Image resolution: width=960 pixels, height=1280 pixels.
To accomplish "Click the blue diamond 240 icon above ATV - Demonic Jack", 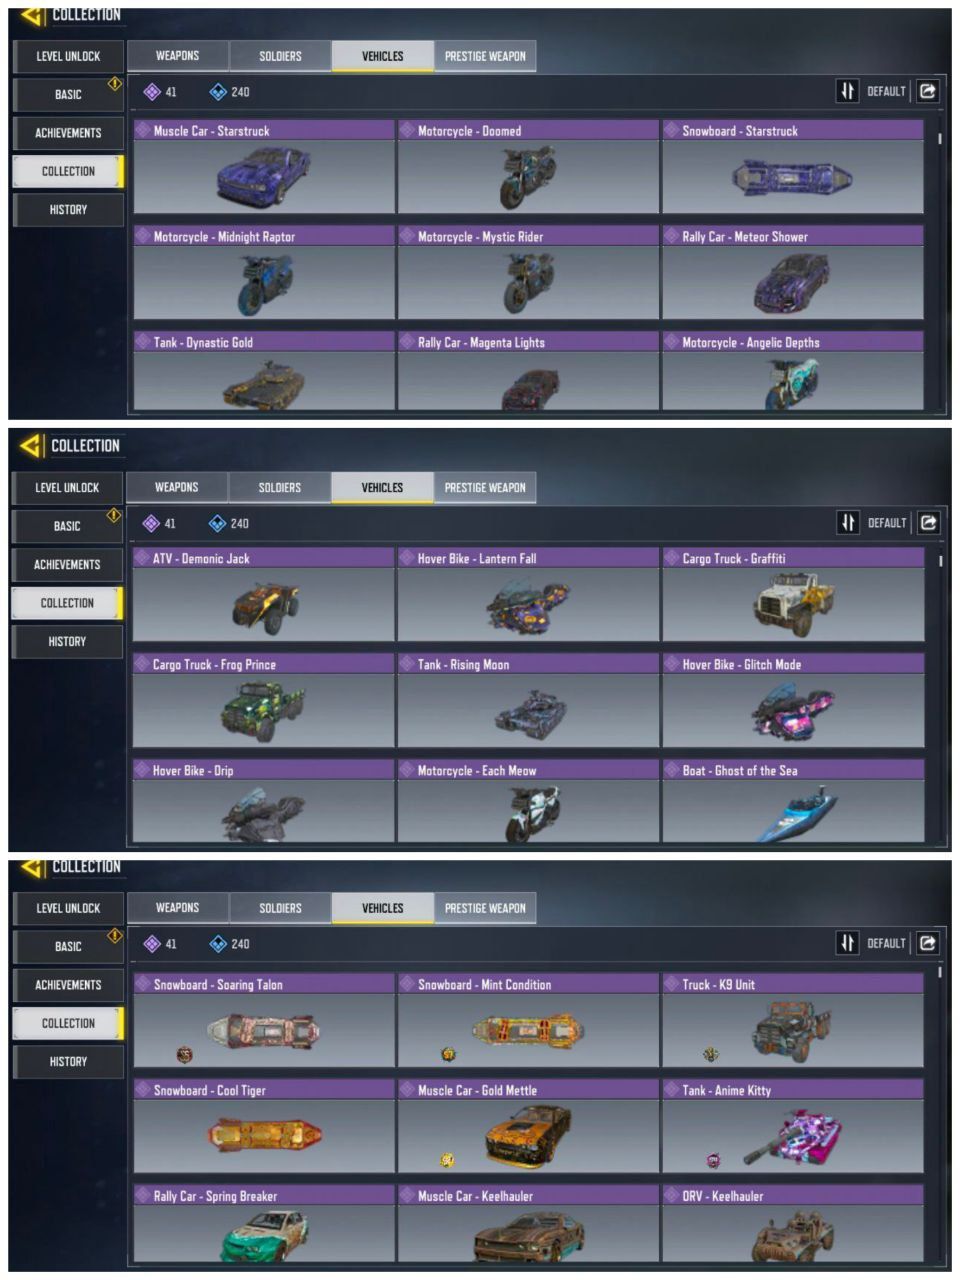I will coord(217,523).
